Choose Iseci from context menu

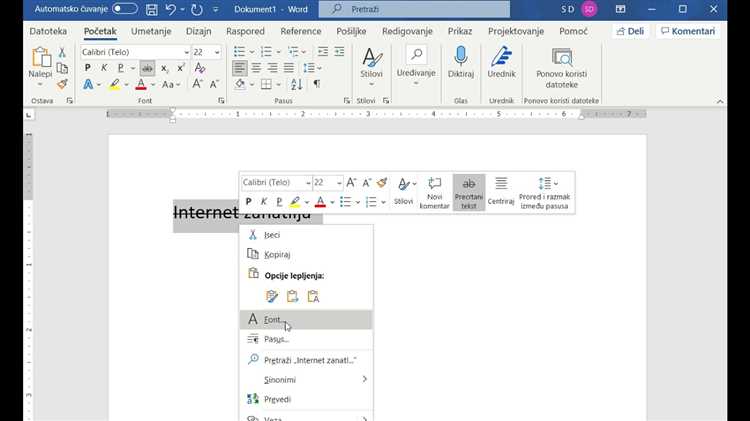pos(306,235)
